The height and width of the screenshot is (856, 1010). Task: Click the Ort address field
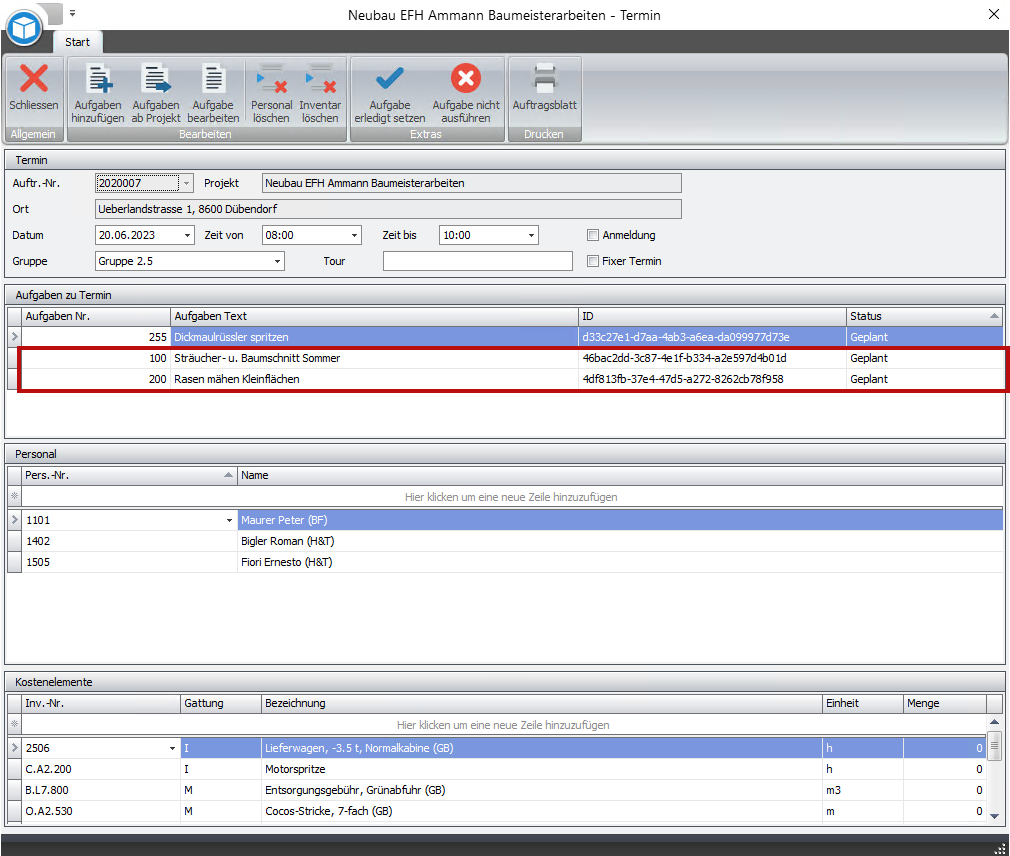point(388,209)
